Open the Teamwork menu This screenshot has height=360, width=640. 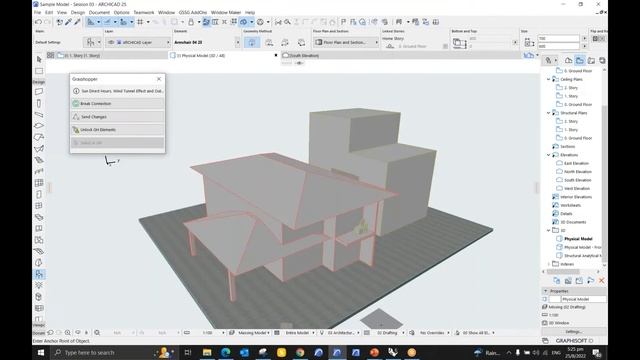(144, 13)
